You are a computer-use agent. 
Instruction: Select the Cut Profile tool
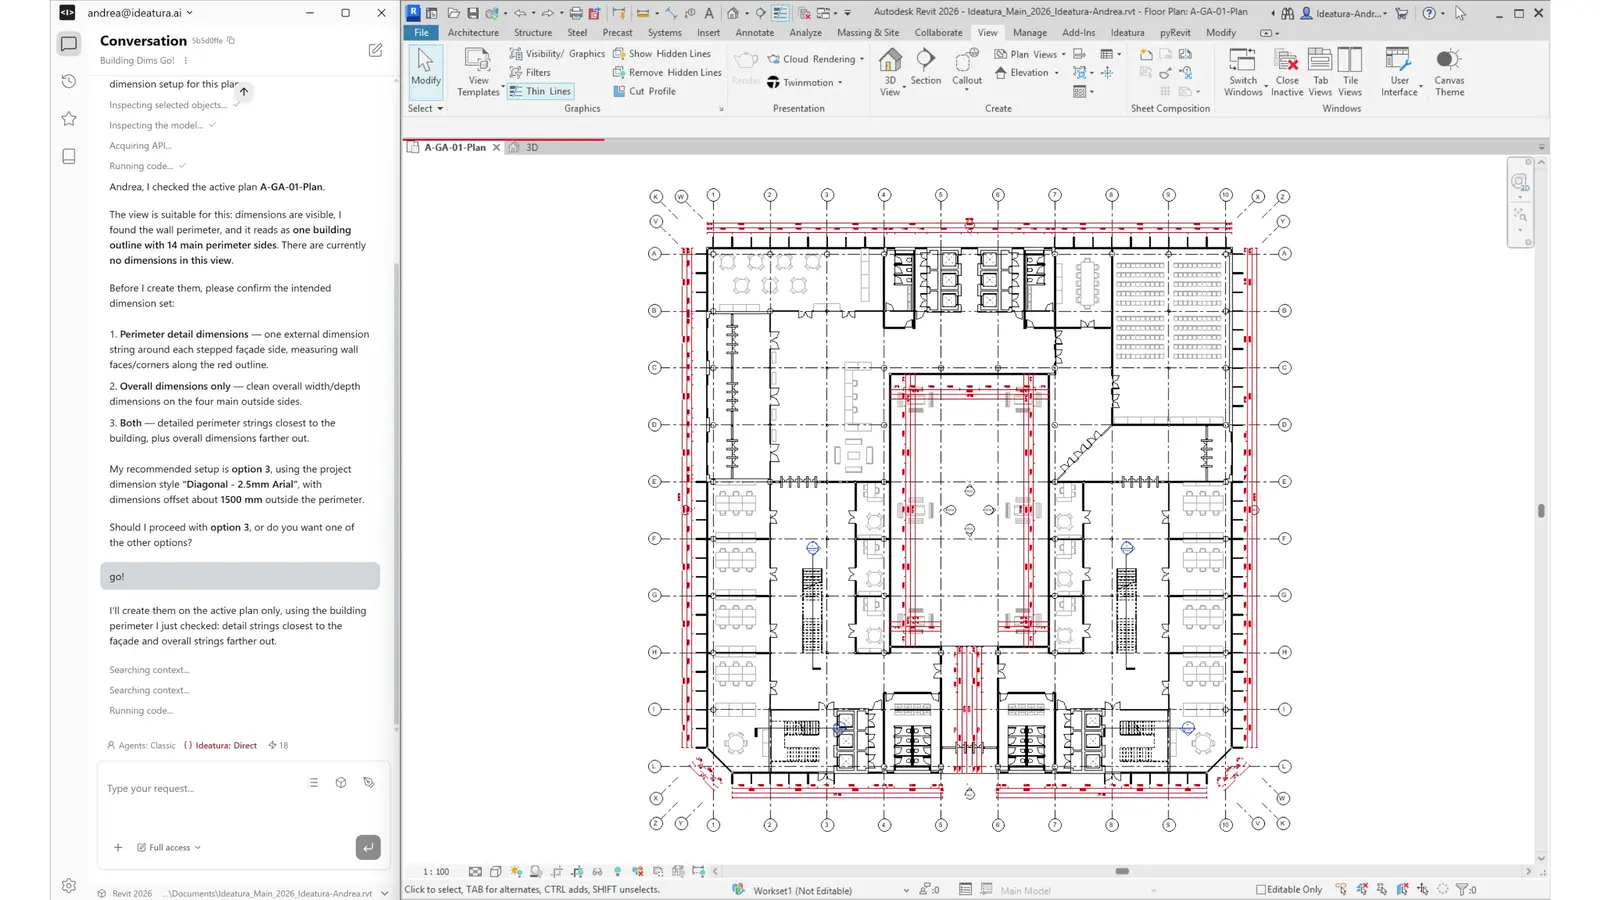[x=644, y=91]
